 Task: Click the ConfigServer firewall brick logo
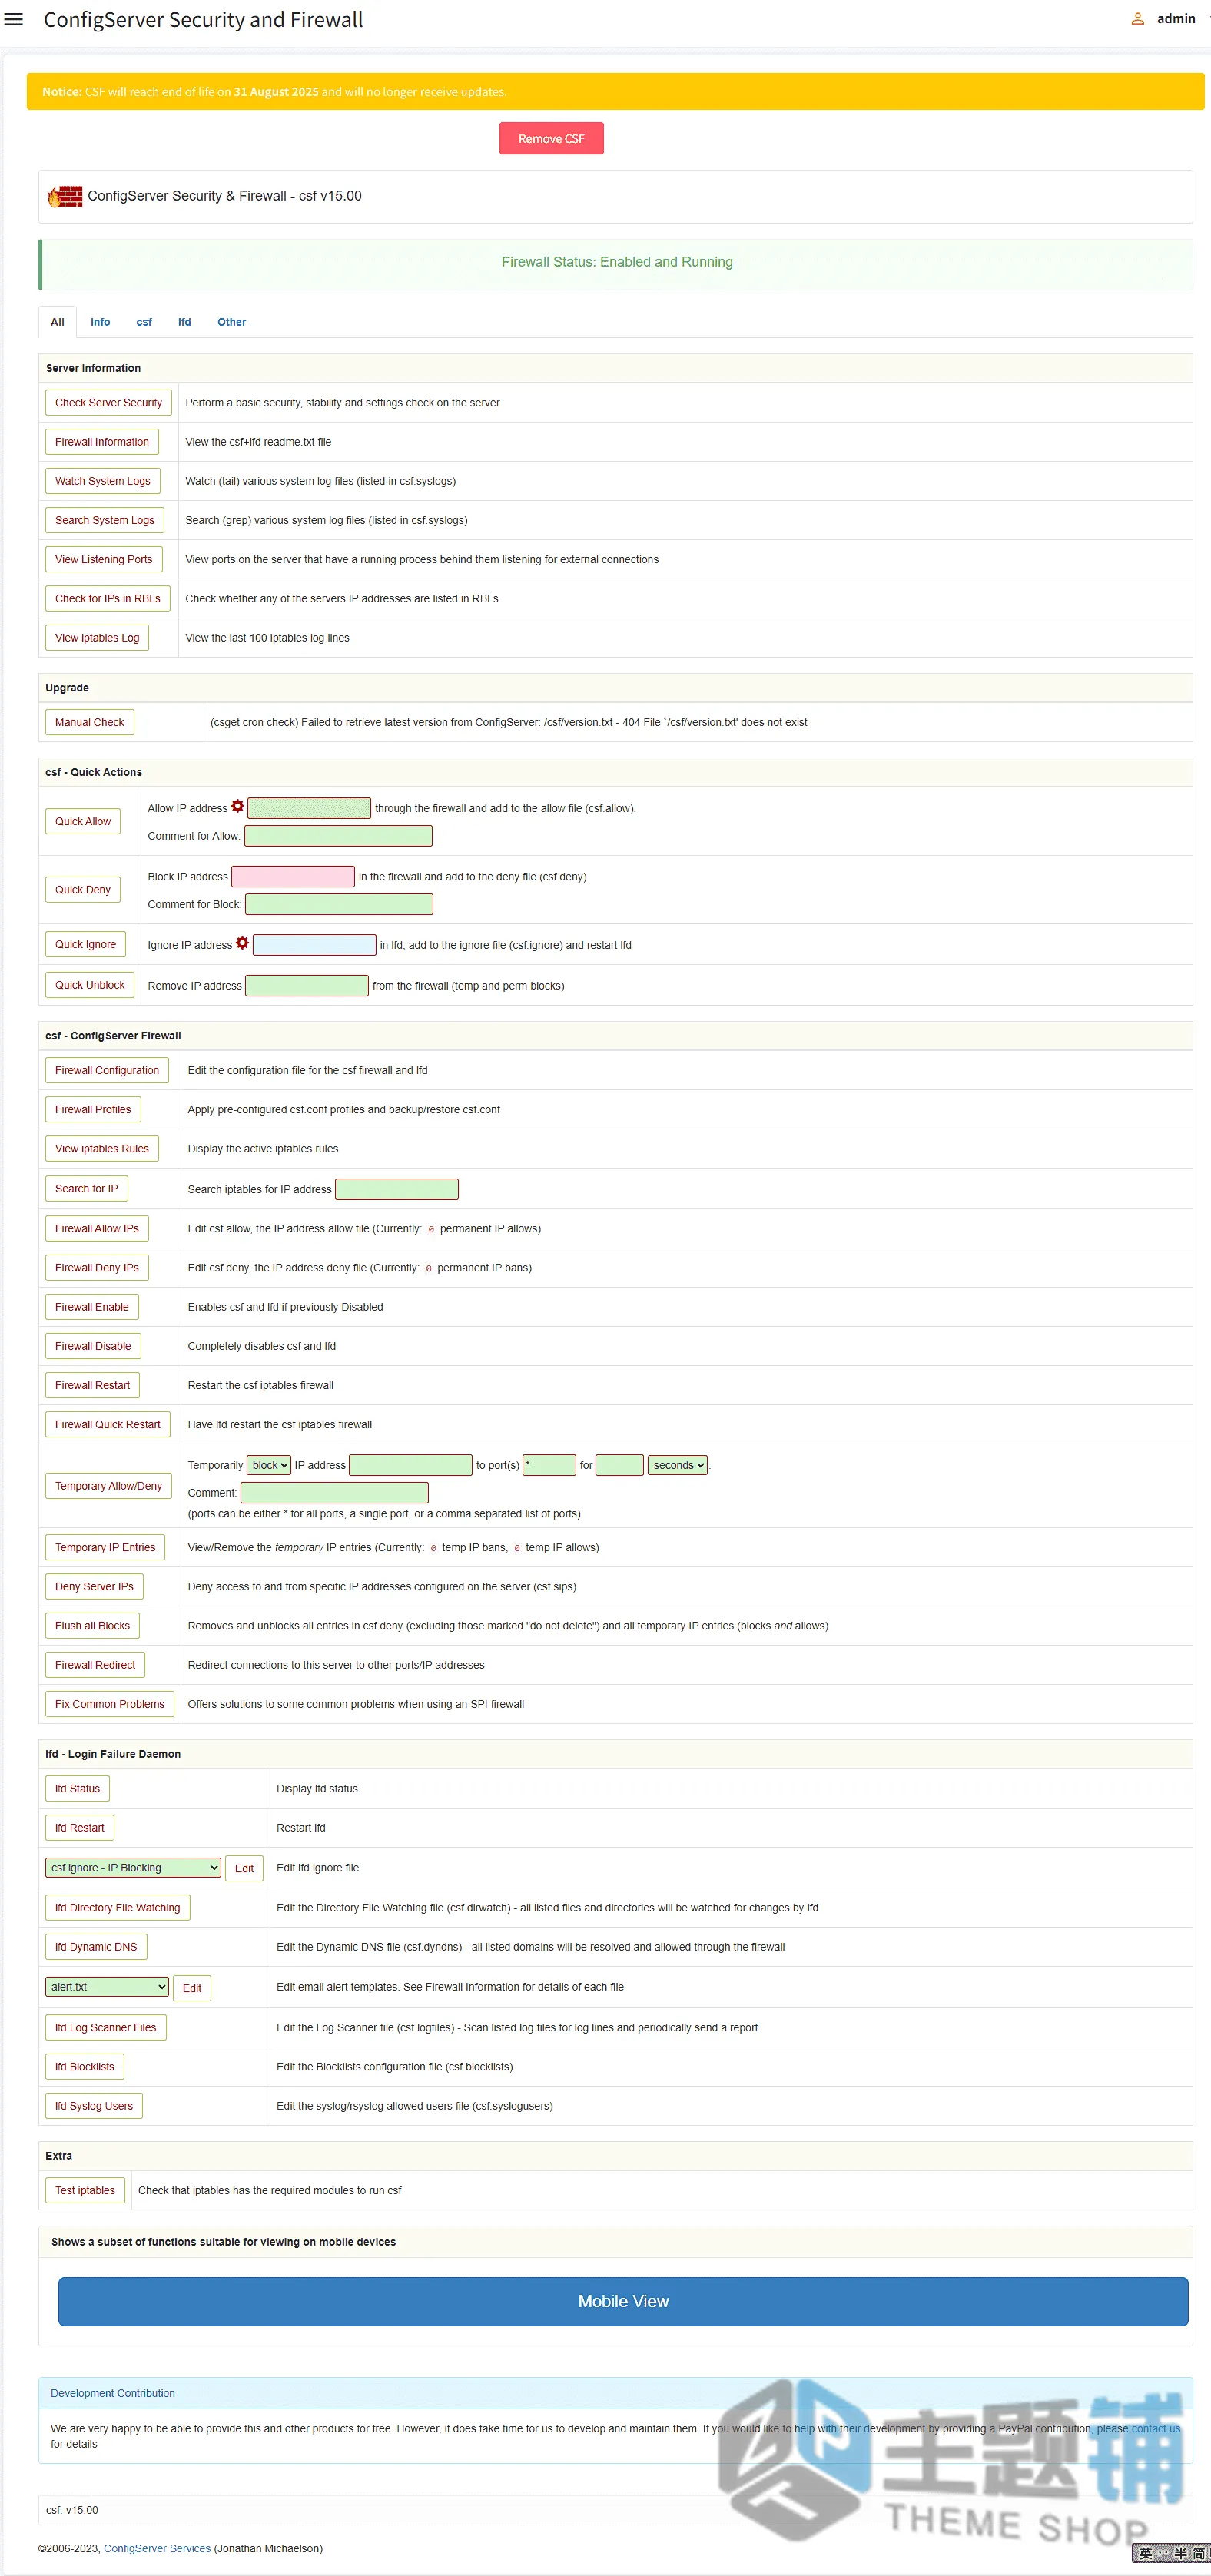(65, 196)
